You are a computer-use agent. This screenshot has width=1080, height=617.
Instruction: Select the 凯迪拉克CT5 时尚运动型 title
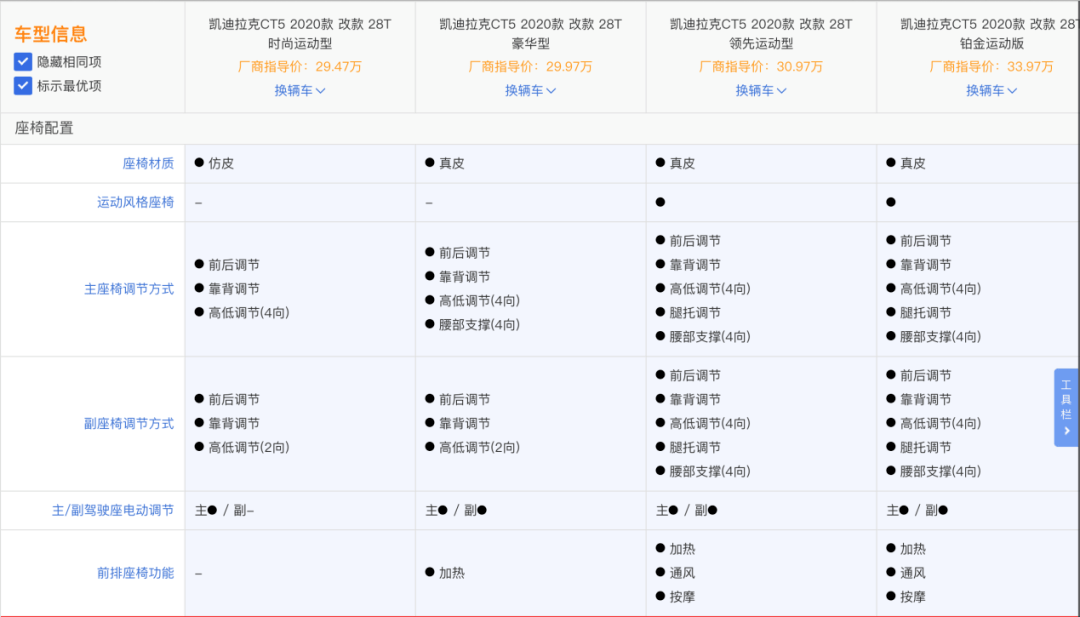click(x=300, y=33)
